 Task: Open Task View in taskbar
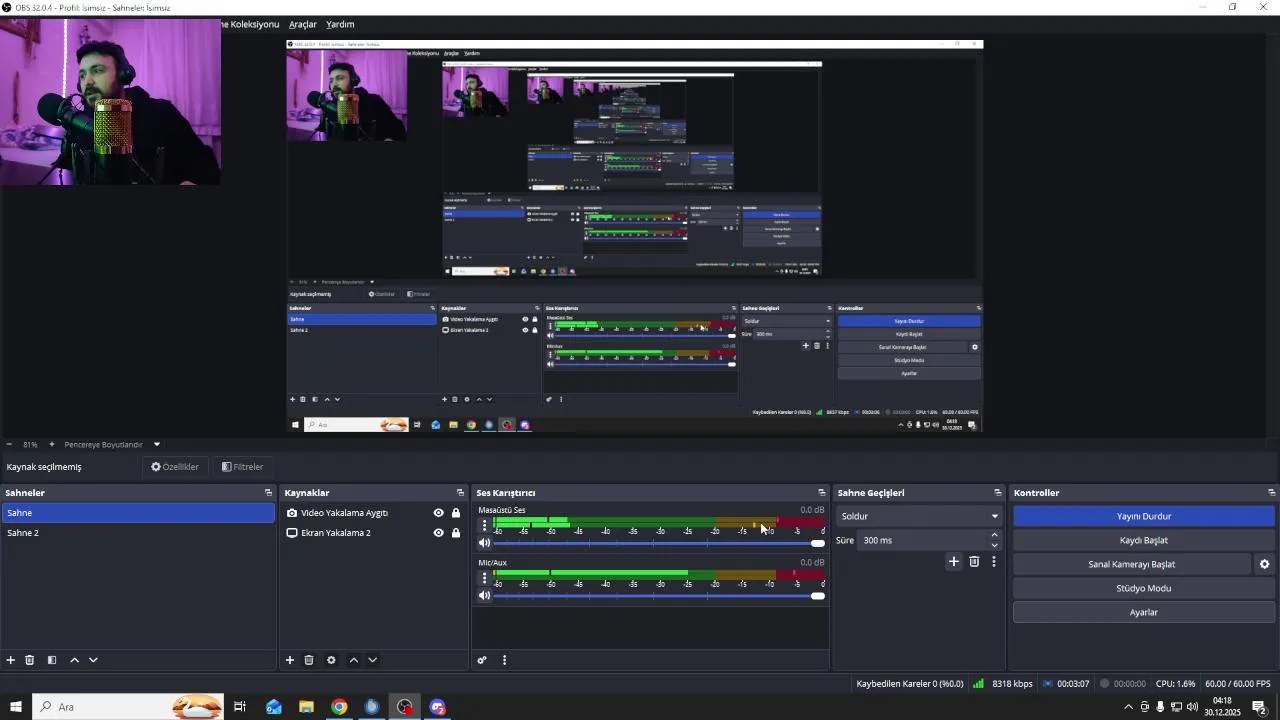240,707
